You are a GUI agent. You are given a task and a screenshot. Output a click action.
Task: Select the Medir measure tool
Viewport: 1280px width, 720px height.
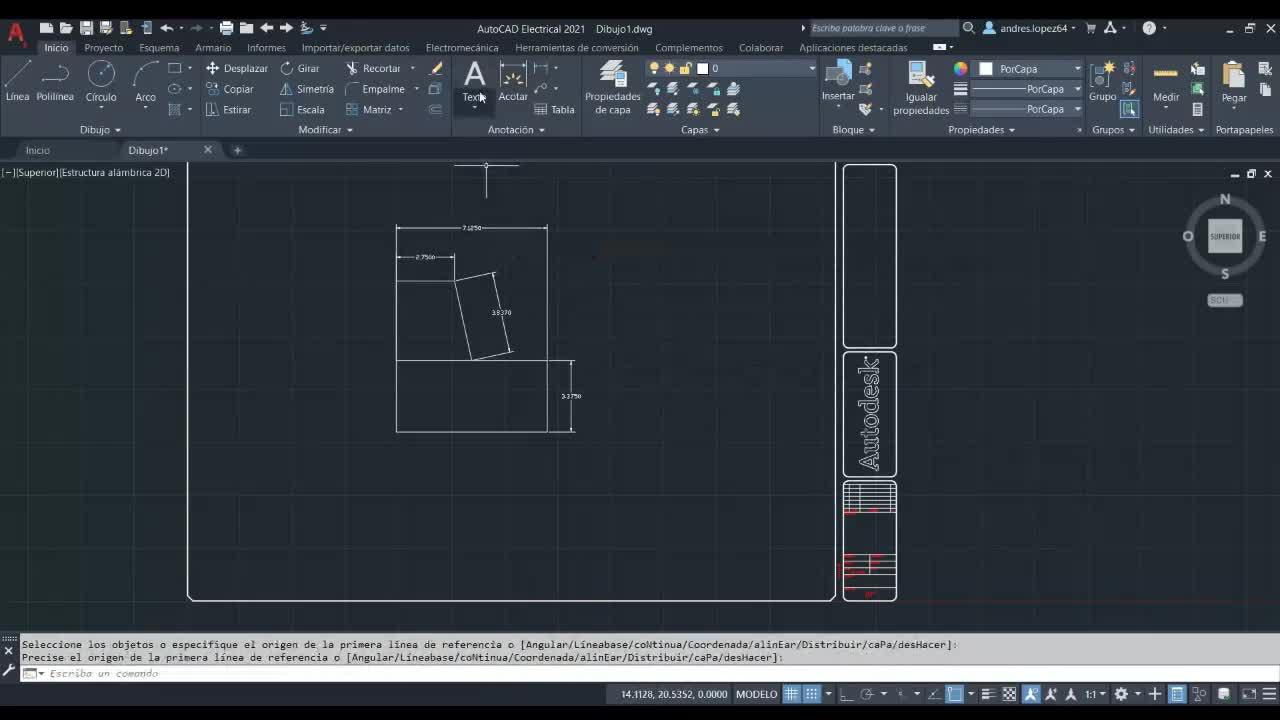[1166, 81]
